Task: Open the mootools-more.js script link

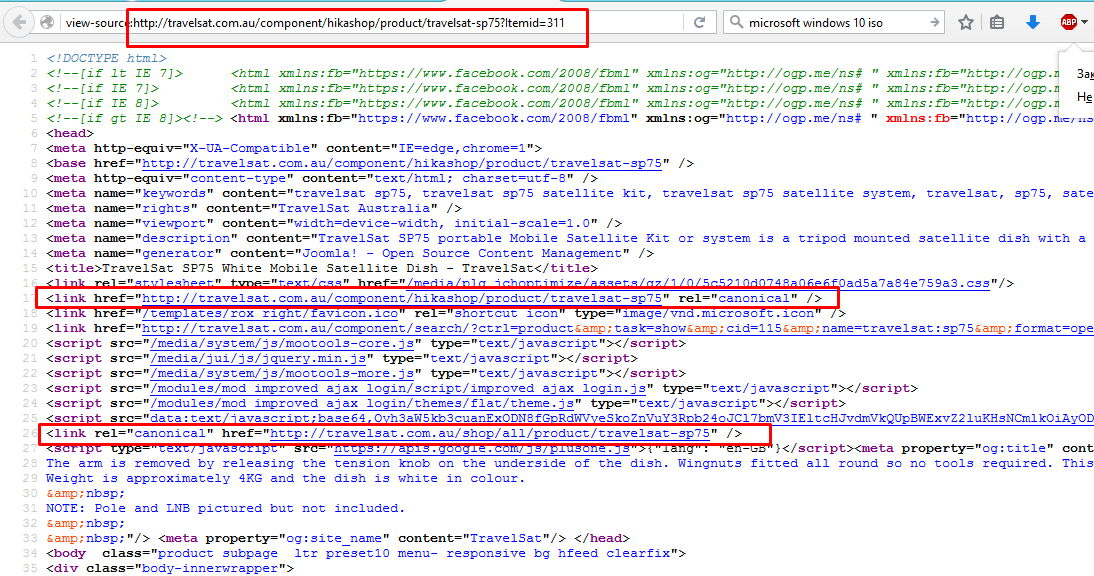Action: point(283,373)
